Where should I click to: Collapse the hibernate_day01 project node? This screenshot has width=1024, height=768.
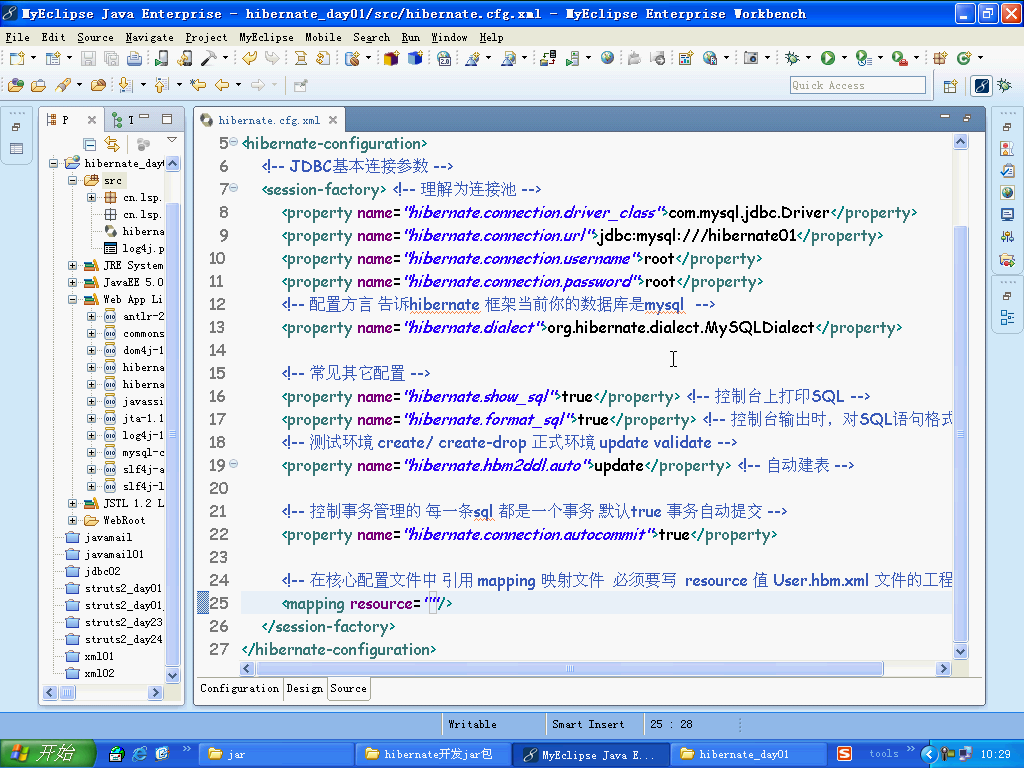coord(54,163)
